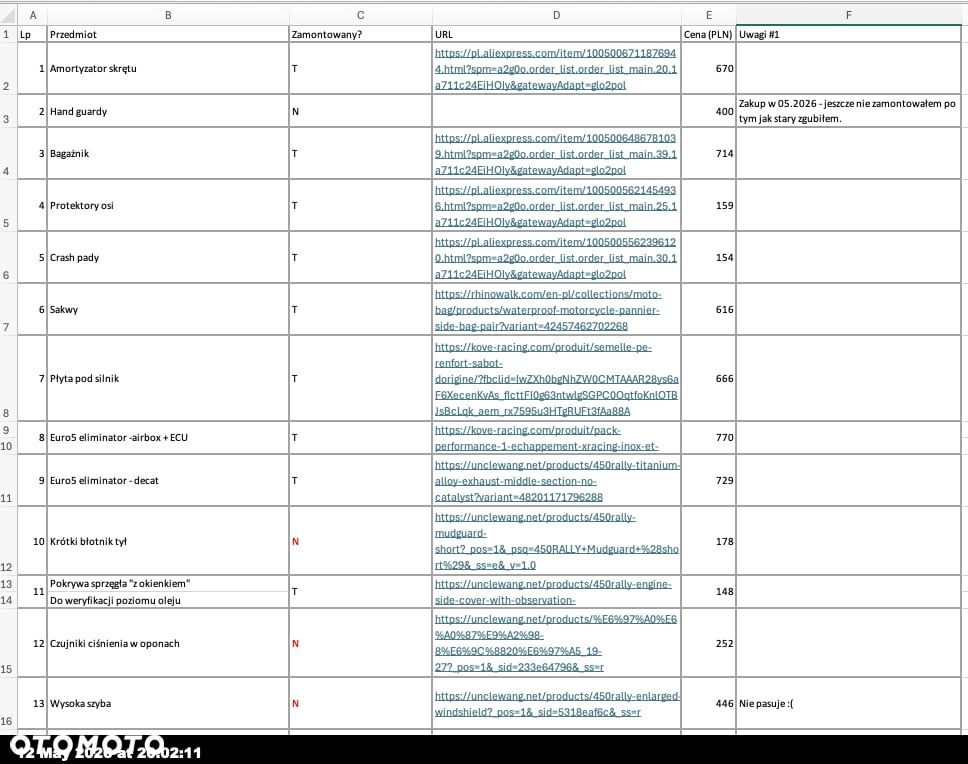Open the rhinowalk link for Sakwy
Screen dimensions: 968x764
coord(548,310)
